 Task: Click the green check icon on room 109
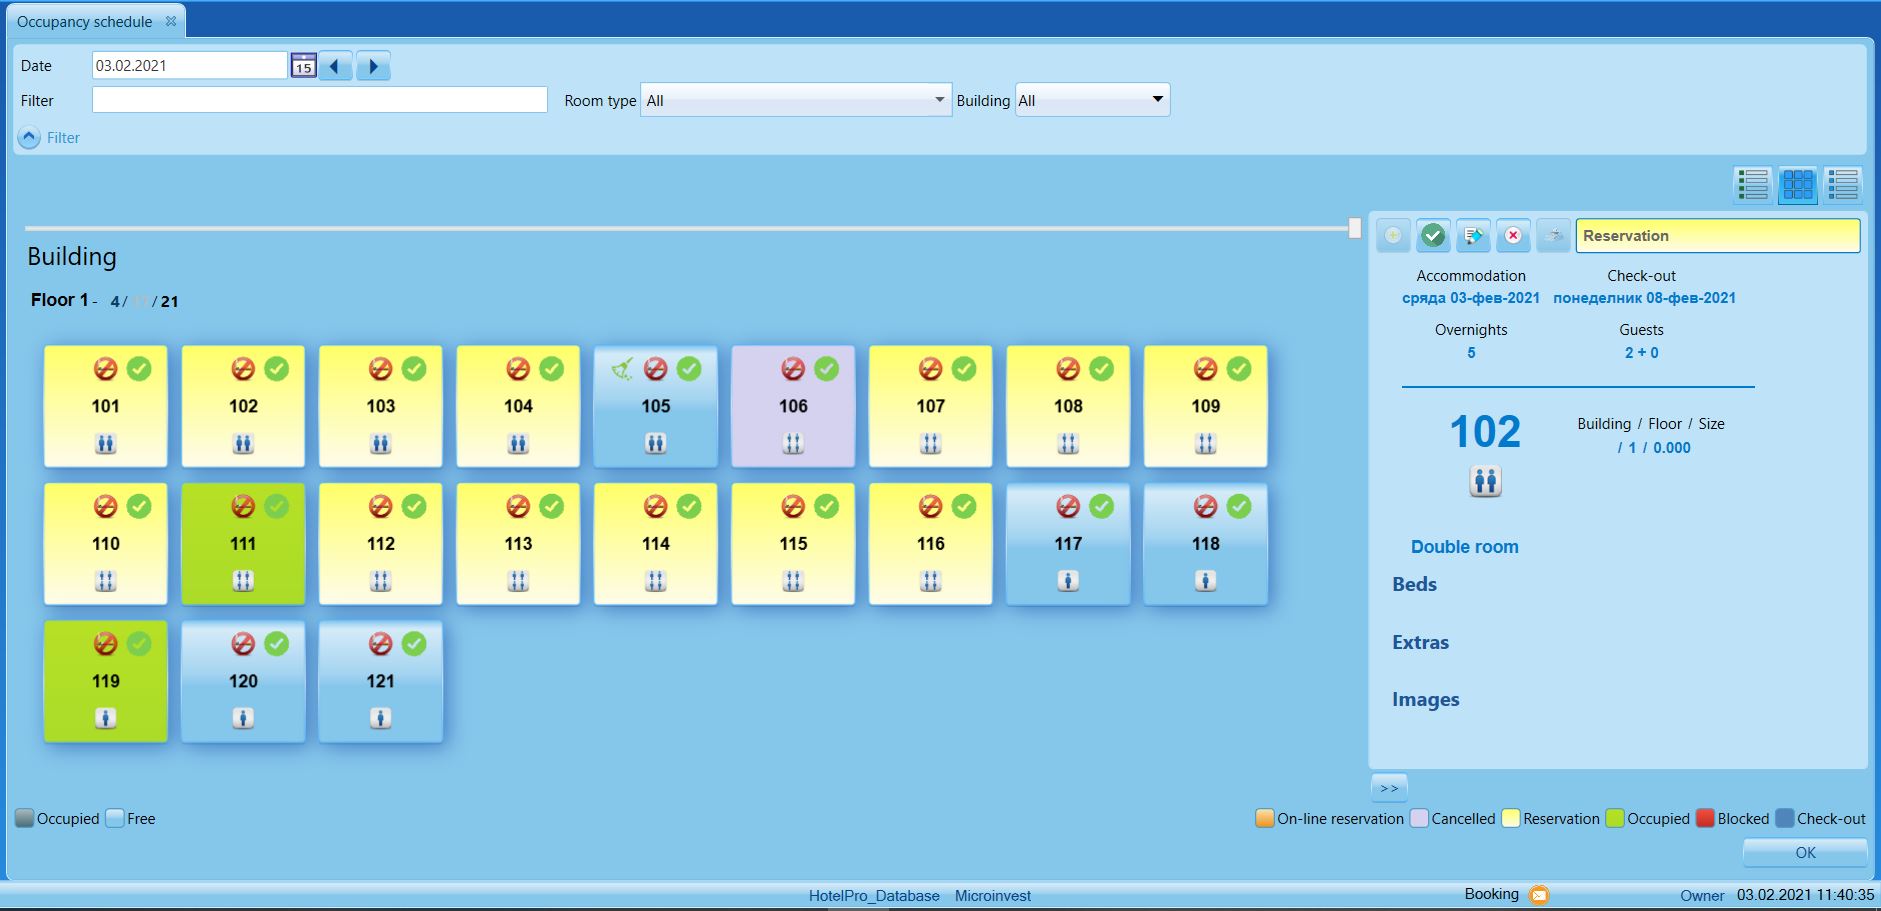point(1239,369)
